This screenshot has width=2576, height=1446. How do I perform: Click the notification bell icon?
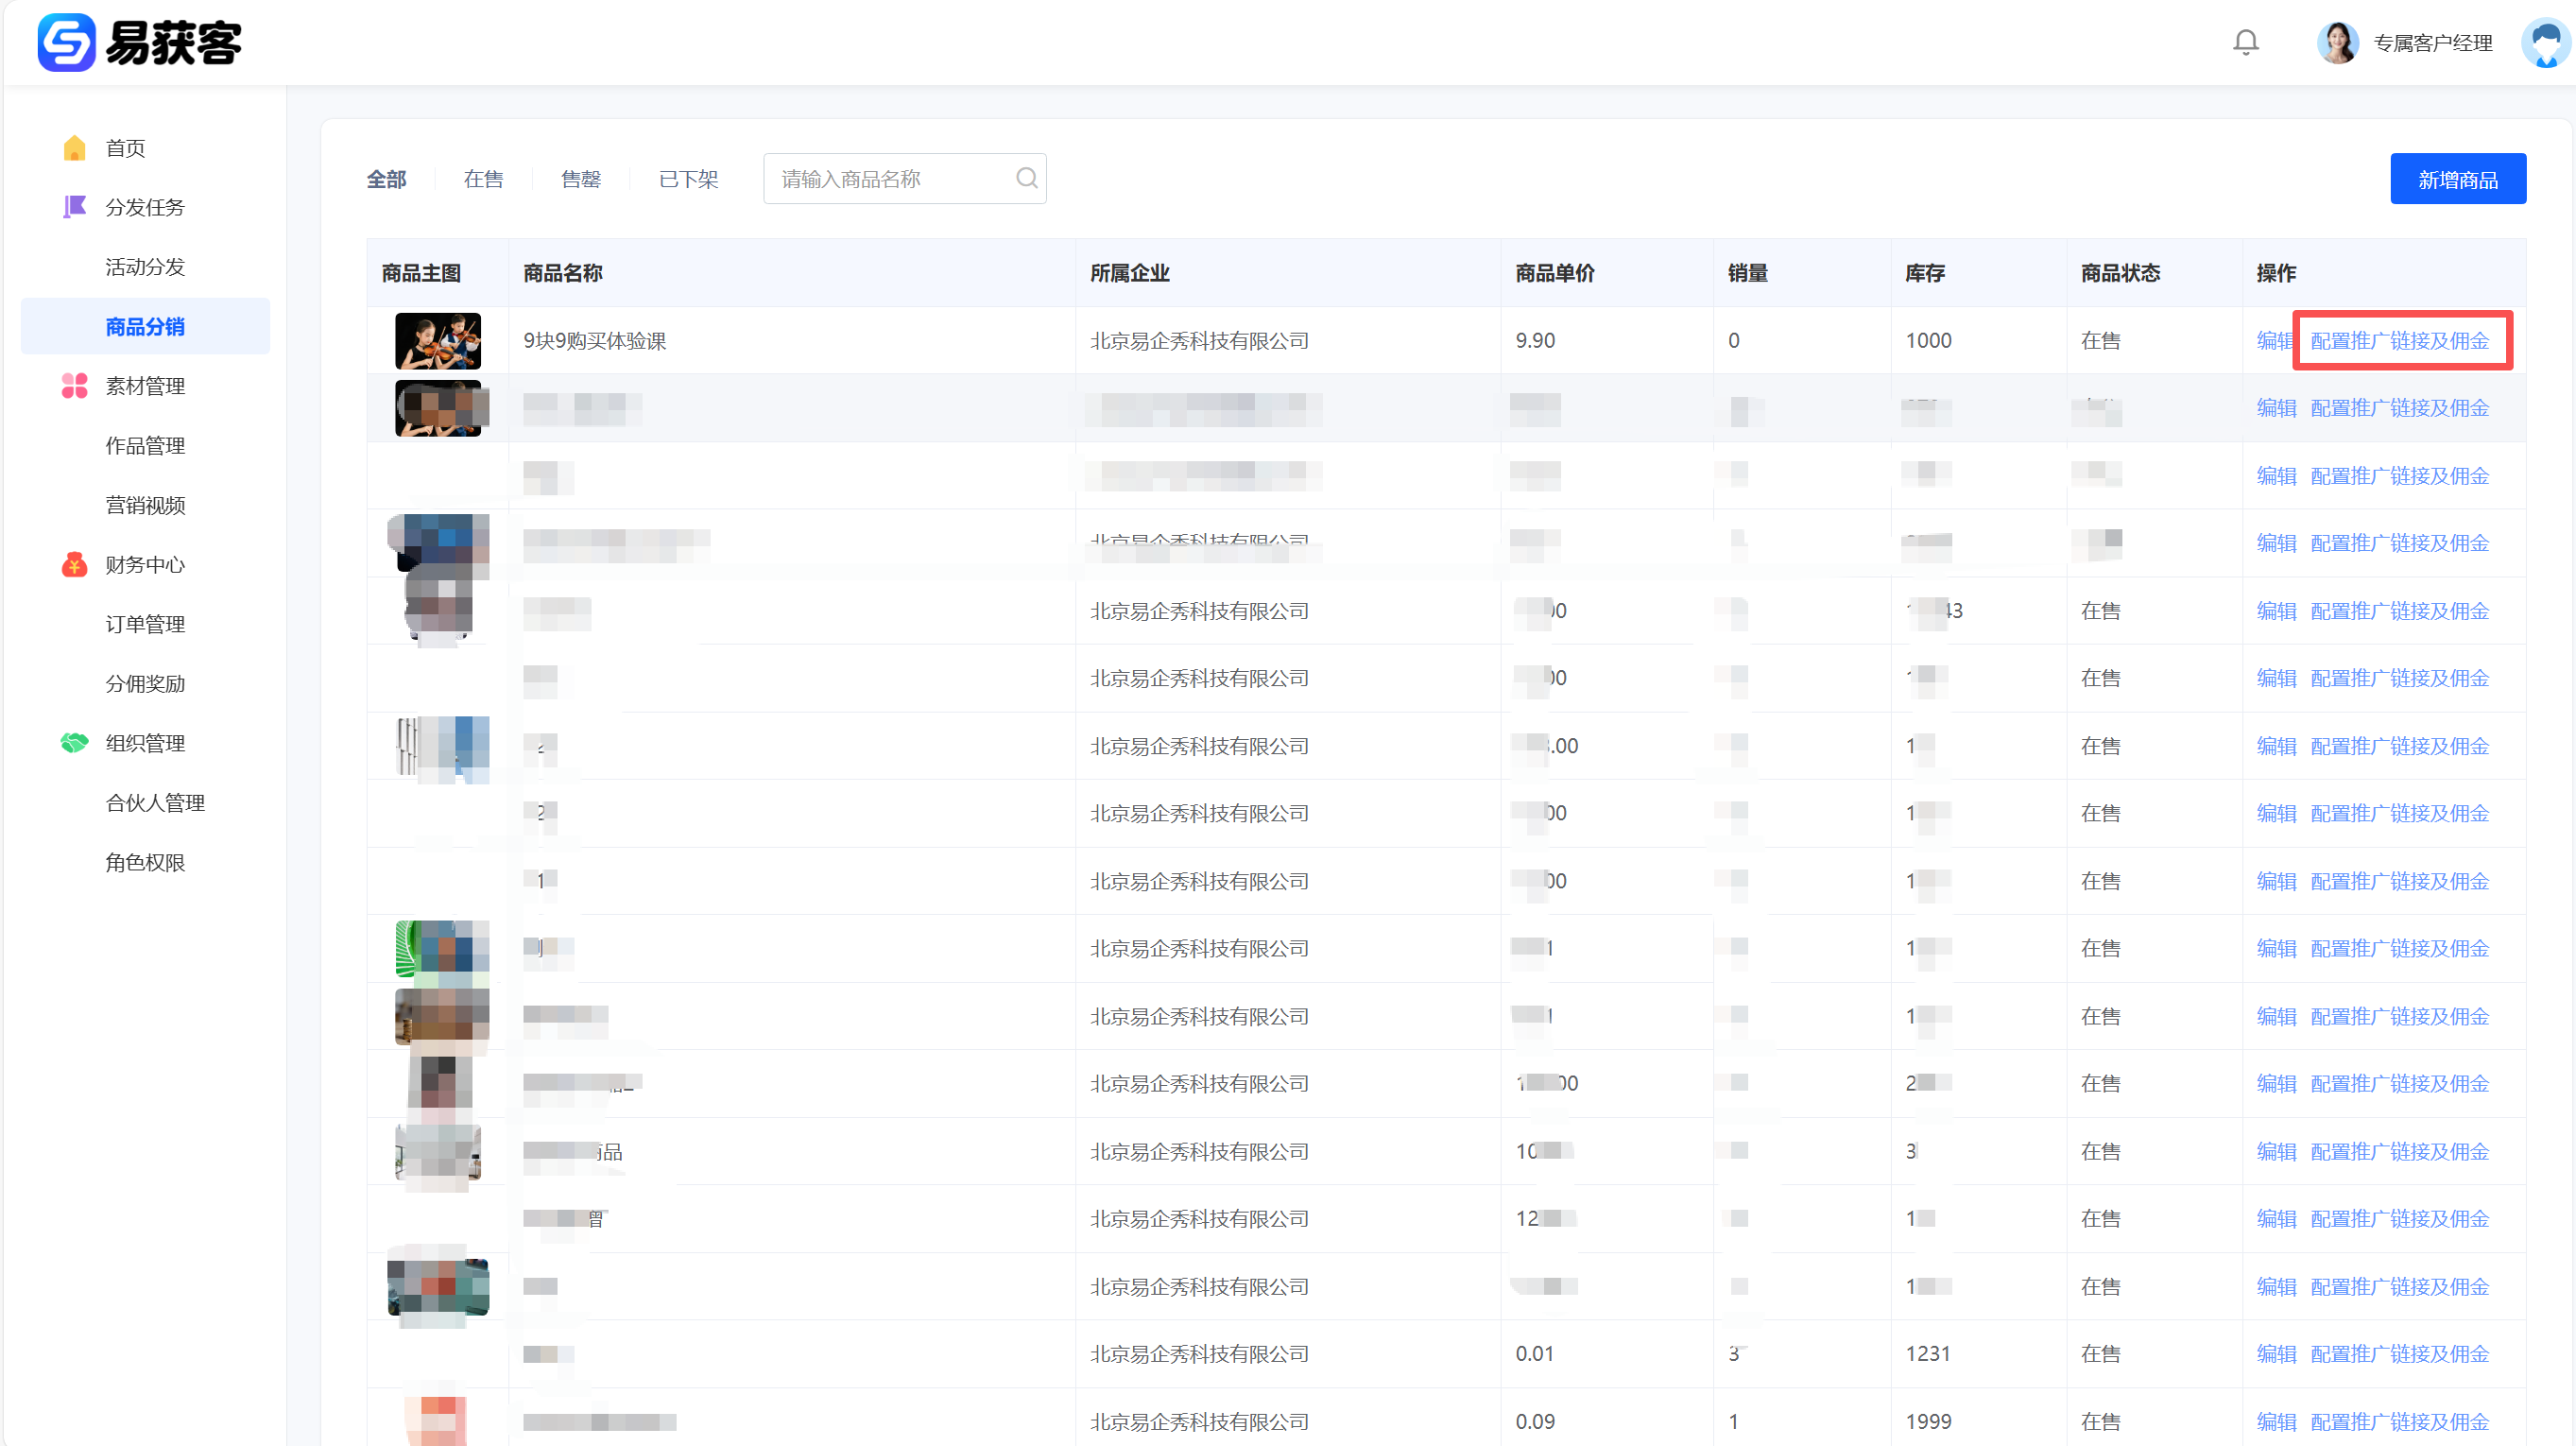(2245, 42)
